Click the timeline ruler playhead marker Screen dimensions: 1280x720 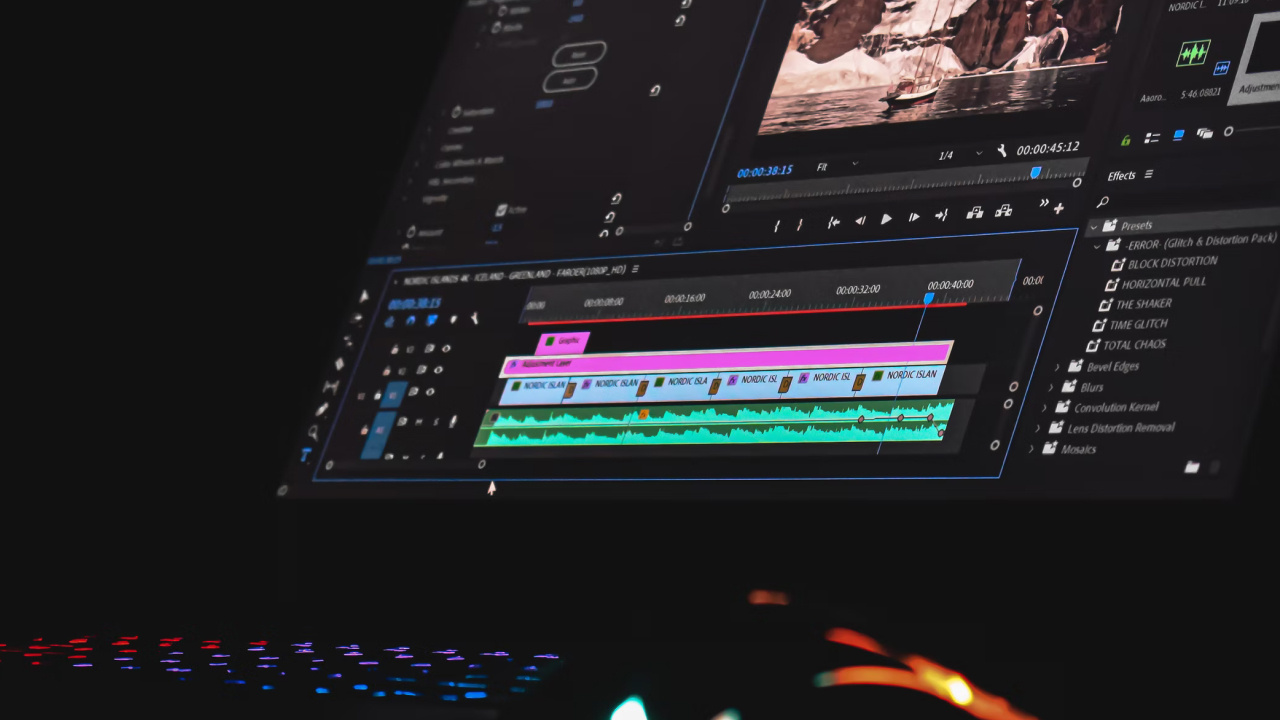(929, 297)
